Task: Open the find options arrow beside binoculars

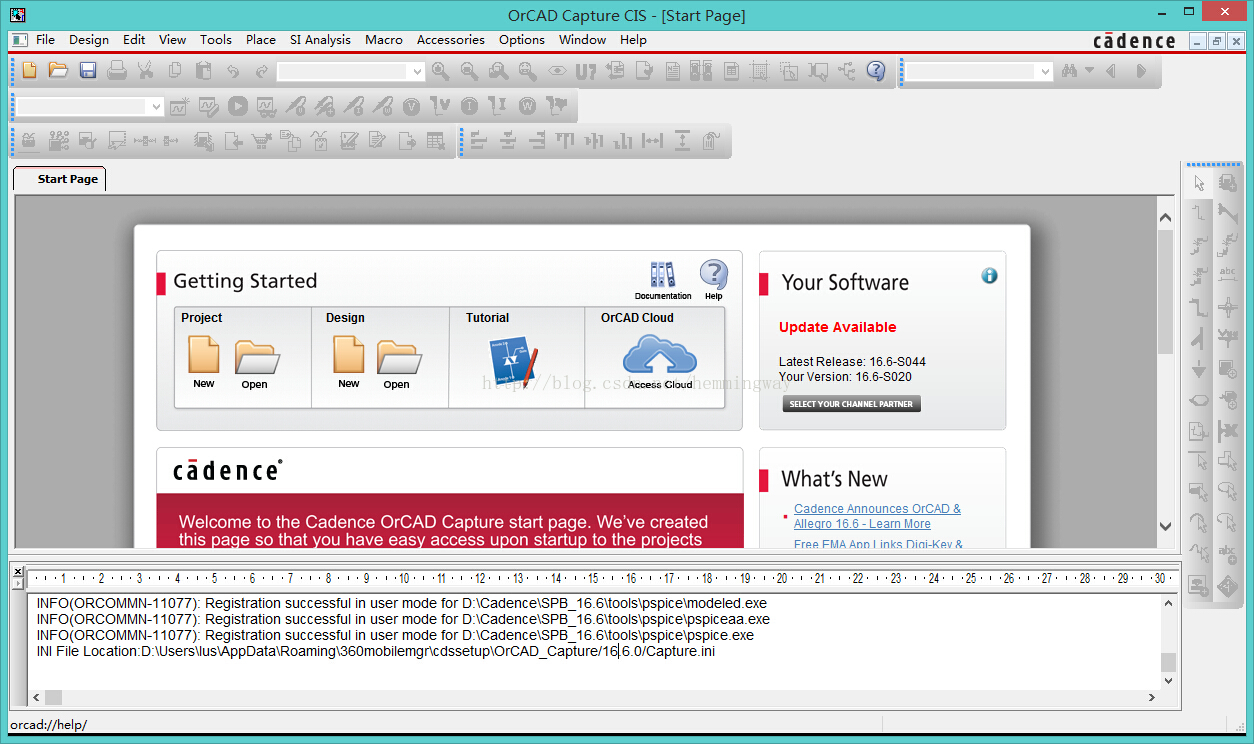Action: coord(1089,71)
